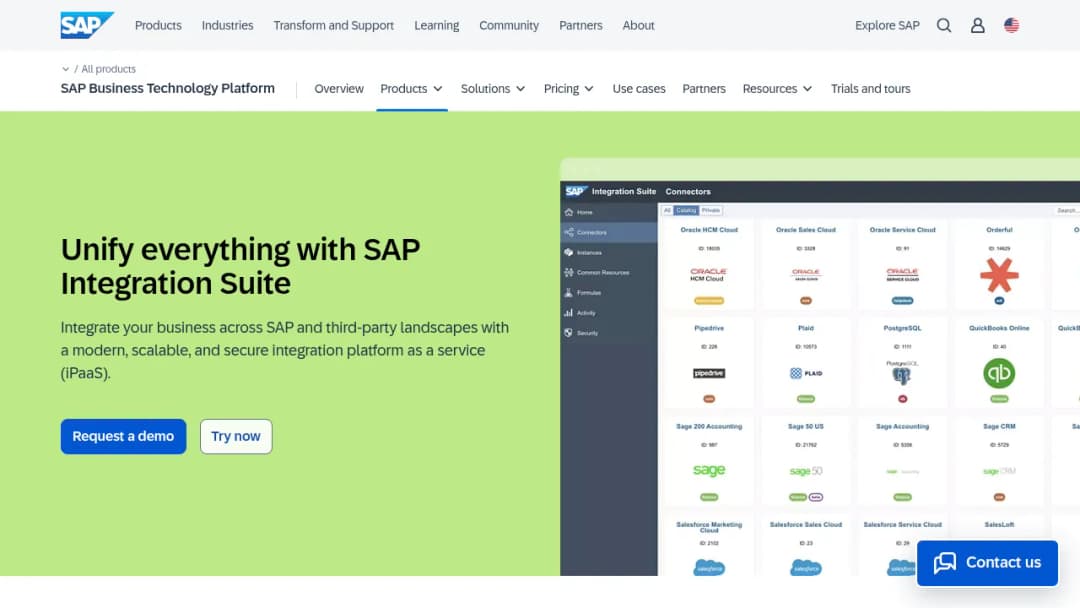This screenshot has width=1080, height=608.
Task: Open the search magnifier icon
Action: (944, 25)
